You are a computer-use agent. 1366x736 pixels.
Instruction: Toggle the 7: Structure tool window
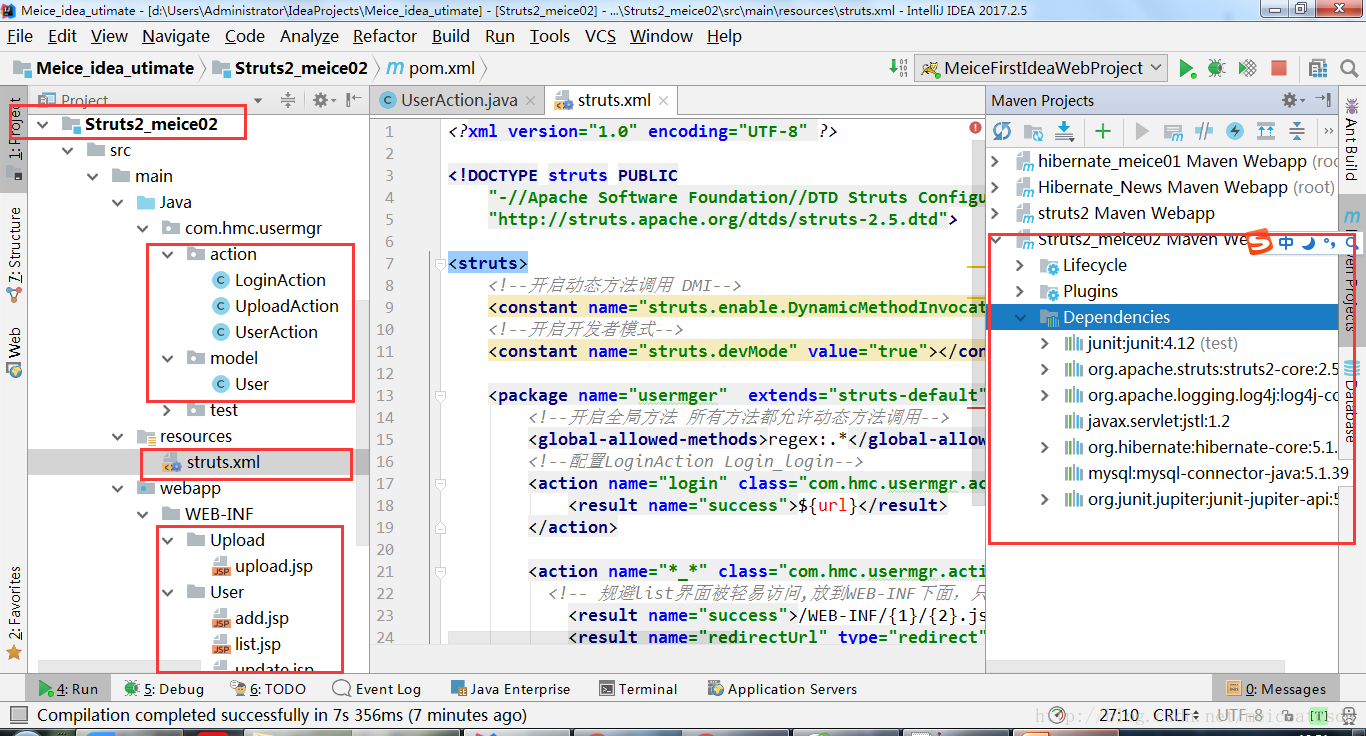14,254
